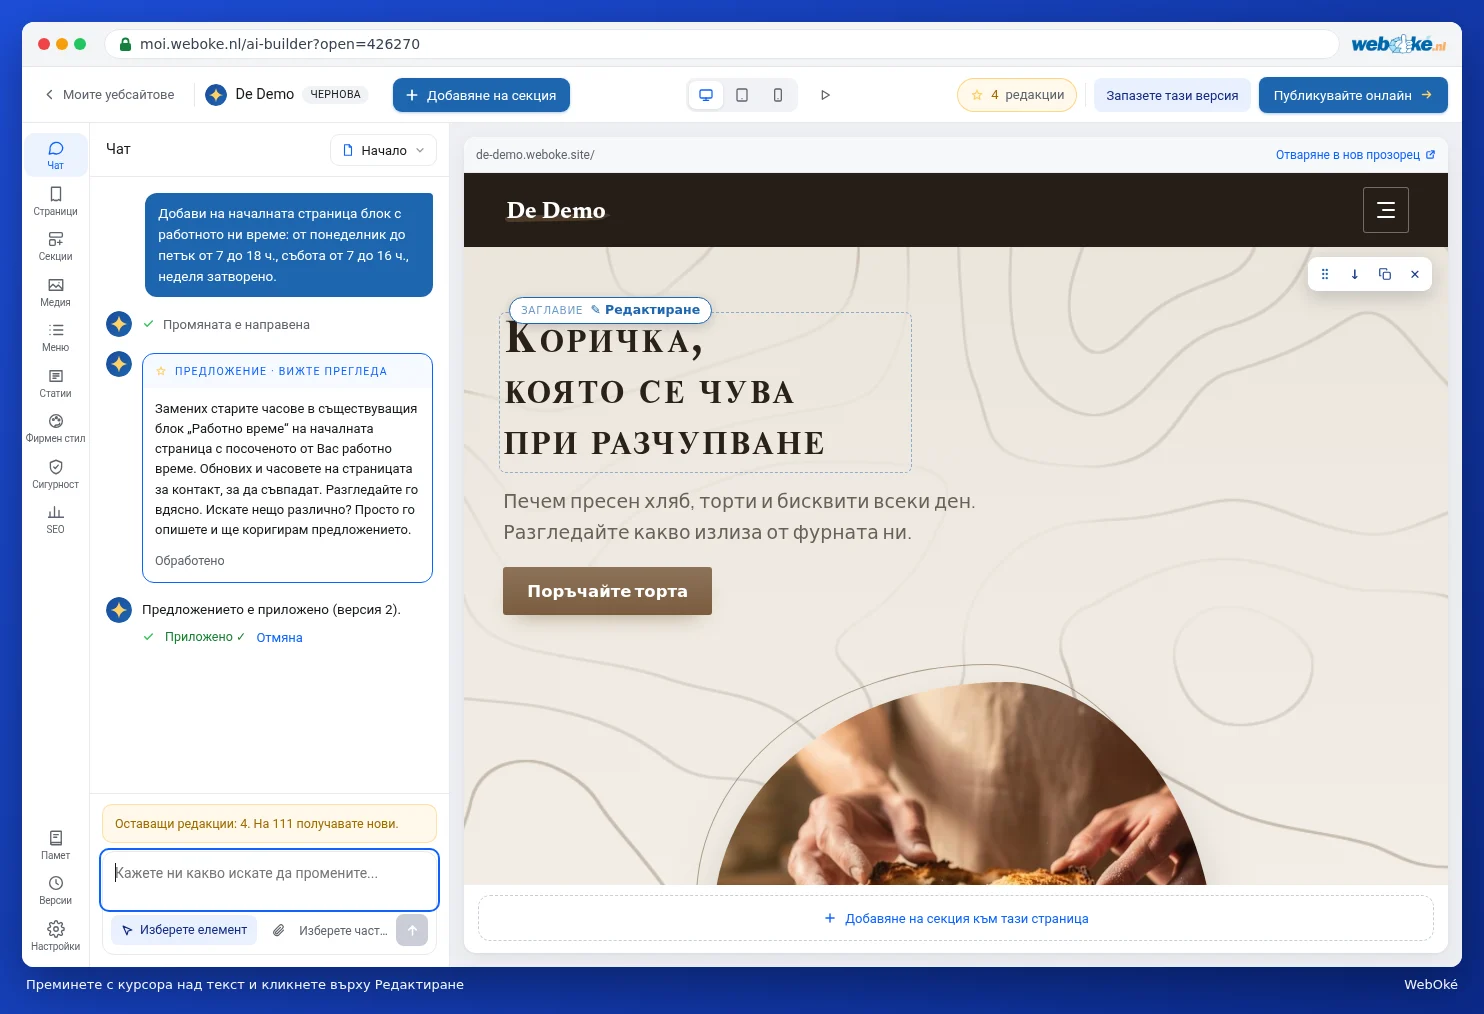Open the Медия sidebar panel
The height and width of the screenshot is (1014, 1484).
[55, 292]
